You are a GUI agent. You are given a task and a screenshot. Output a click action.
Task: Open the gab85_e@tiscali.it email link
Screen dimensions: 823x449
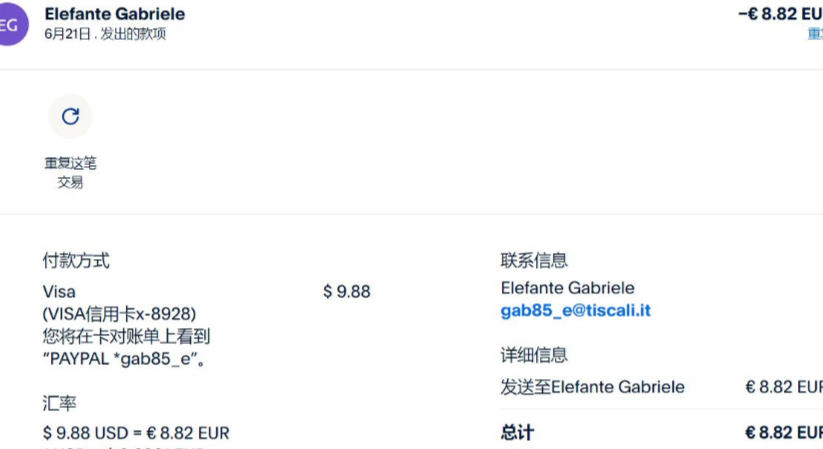[x=575, y=310]
